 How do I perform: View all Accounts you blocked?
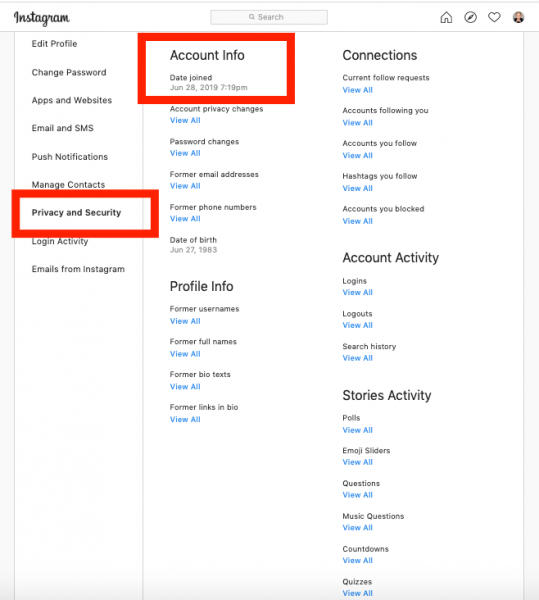[358, 221]
